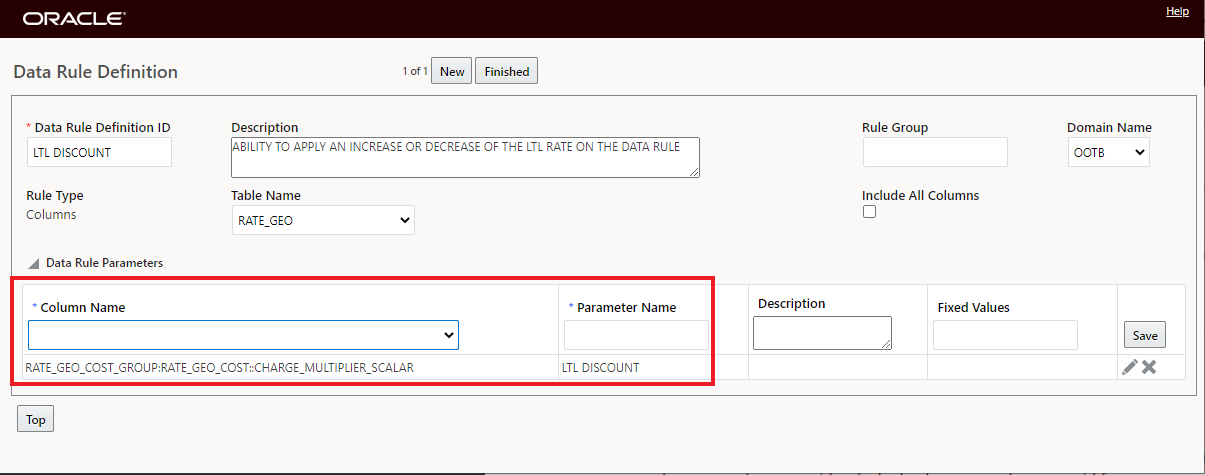Image resolution: width=1205 pixels, height=475 pixels.
Task: Delete the LTL DISCOUNT parameter row
Action: [x=1150, y=367]
